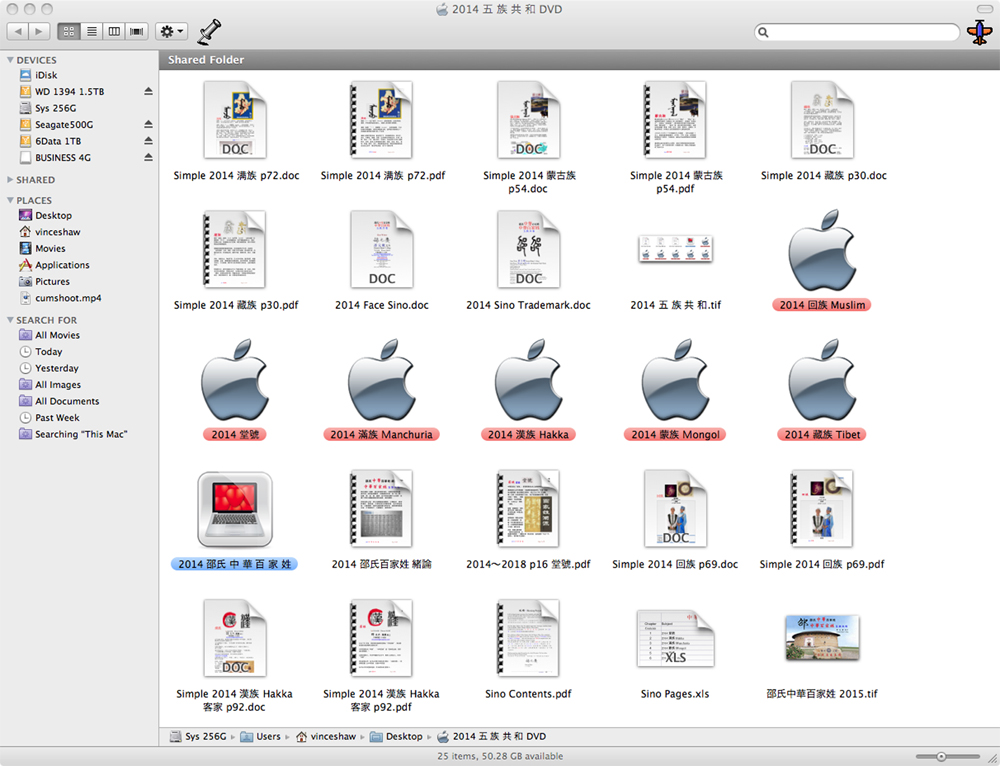Click the back navigation arrow

coord(18,32)
